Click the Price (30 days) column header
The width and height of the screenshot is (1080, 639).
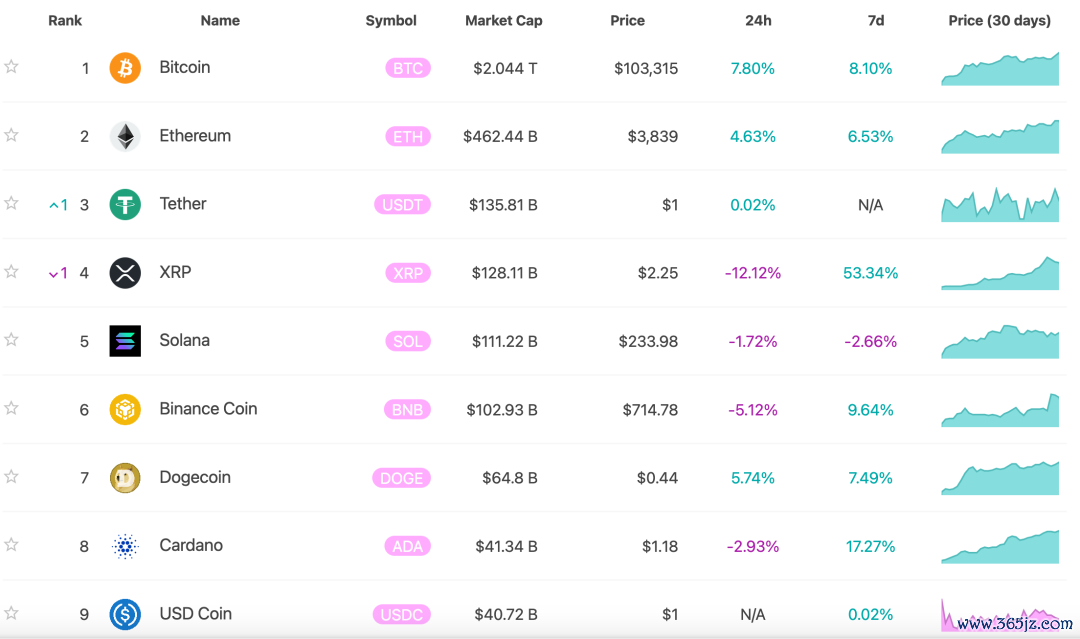point(999,21)
